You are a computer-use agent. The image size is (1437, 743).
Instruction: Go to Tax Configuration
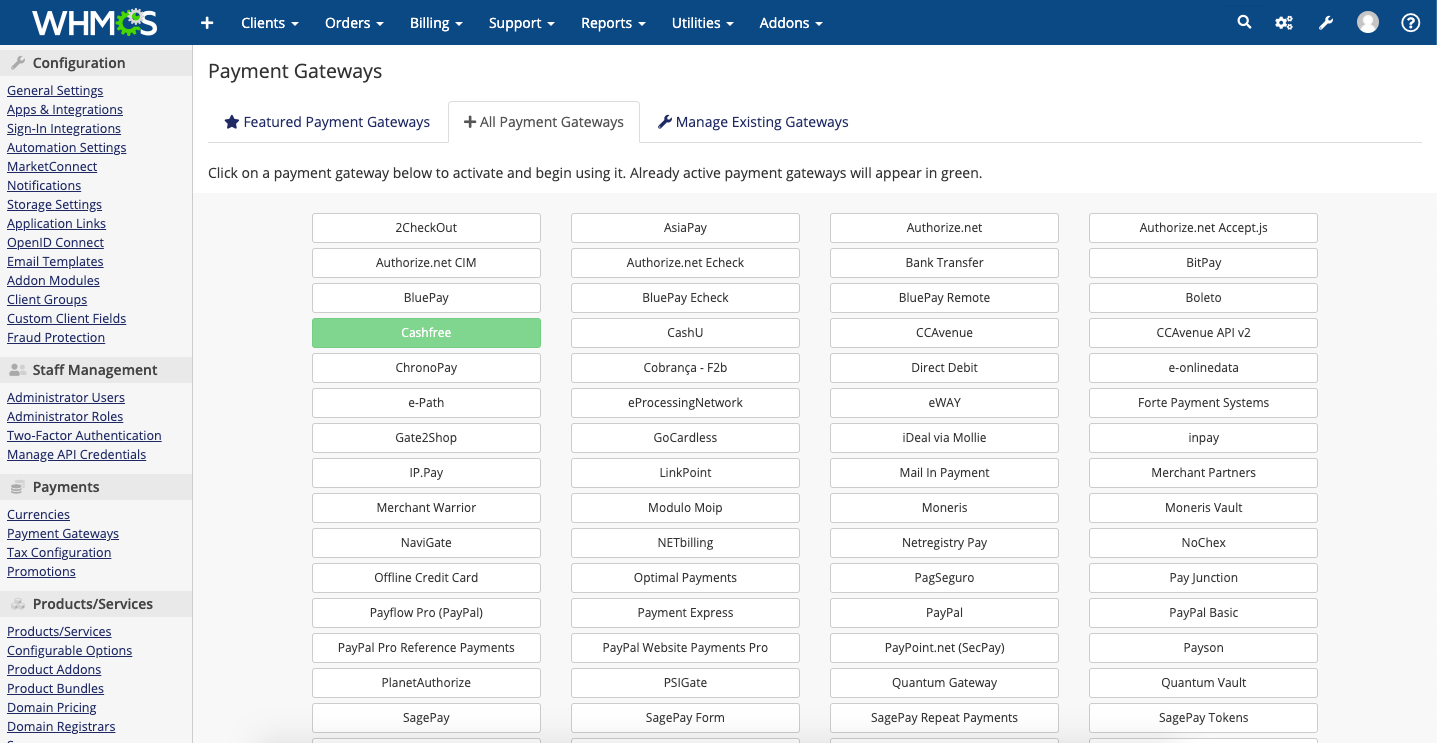pos(59,552)
